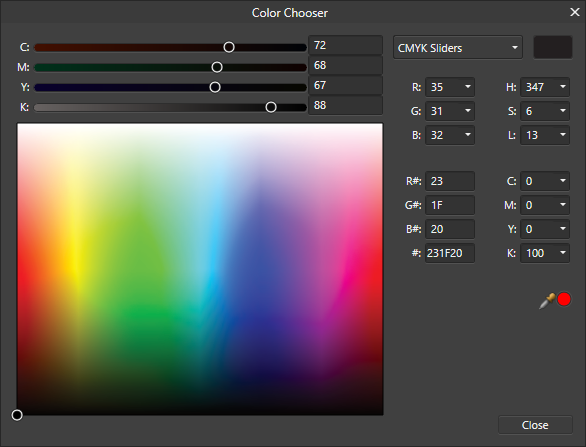This screenshot has height=447, width=586.
Task: Expand the L lightness dropdown arrow
Action: pos(563,135)
